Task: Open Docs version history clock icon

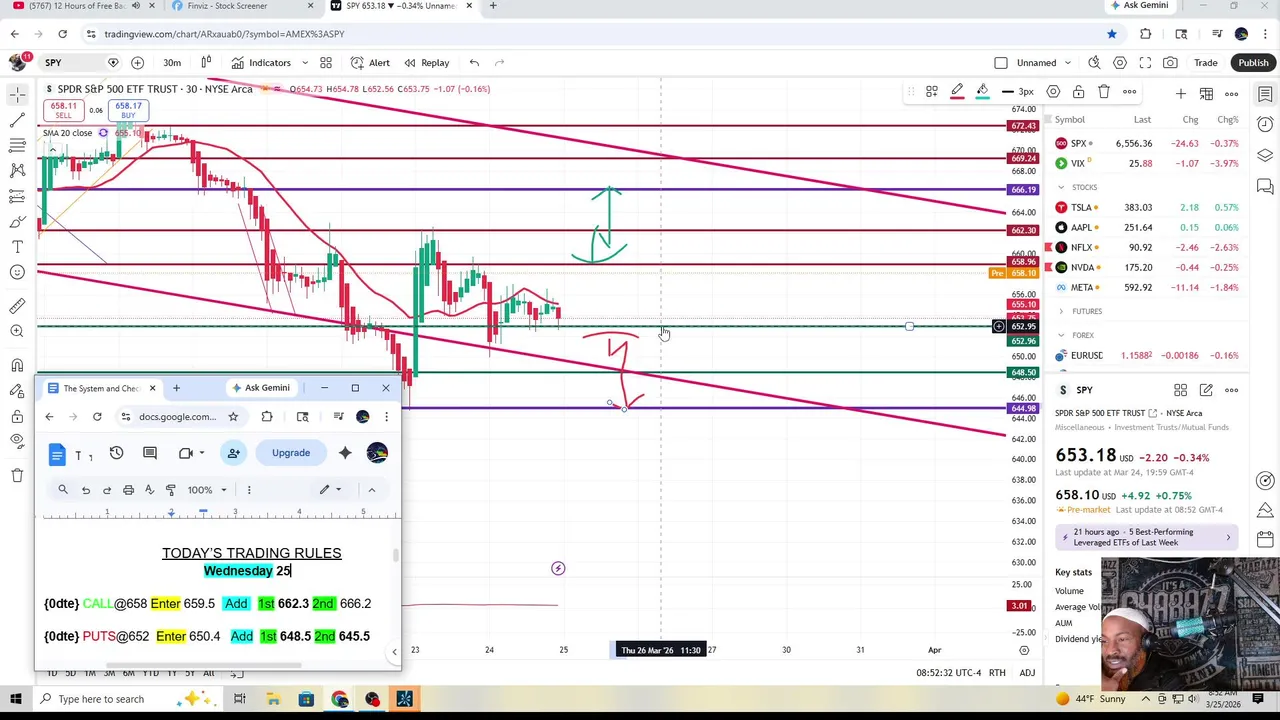Action: pos(116,453)
